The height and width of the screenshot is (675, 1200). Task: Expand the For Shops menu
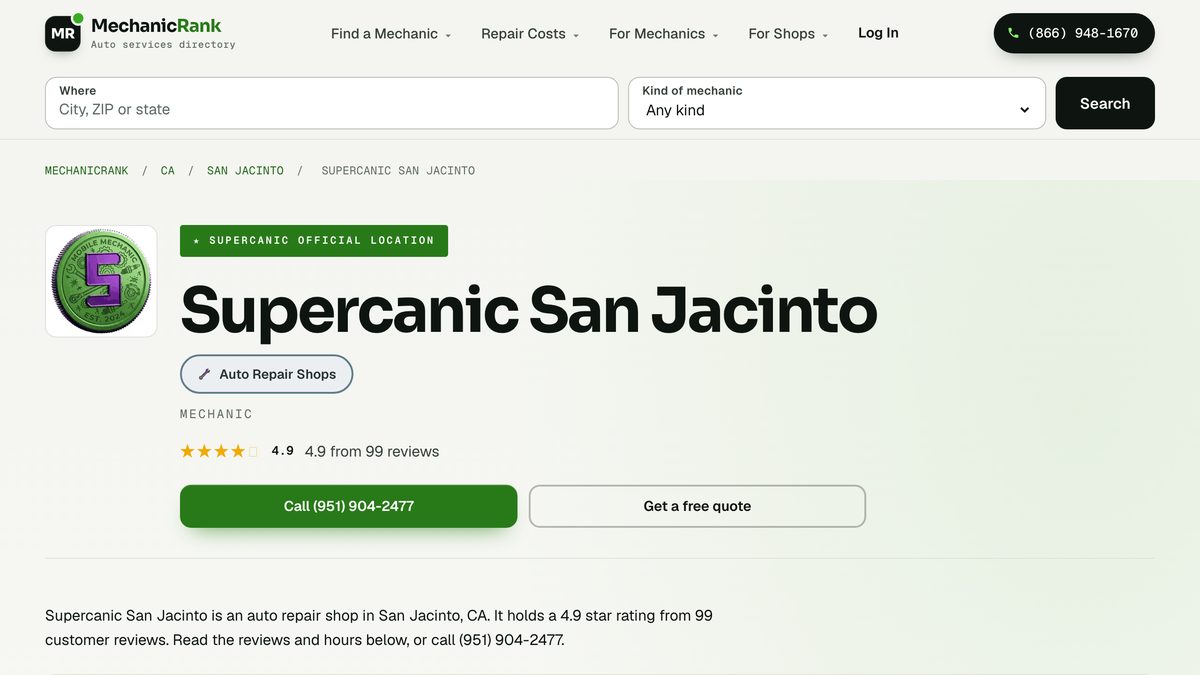(x=788, y=33)
